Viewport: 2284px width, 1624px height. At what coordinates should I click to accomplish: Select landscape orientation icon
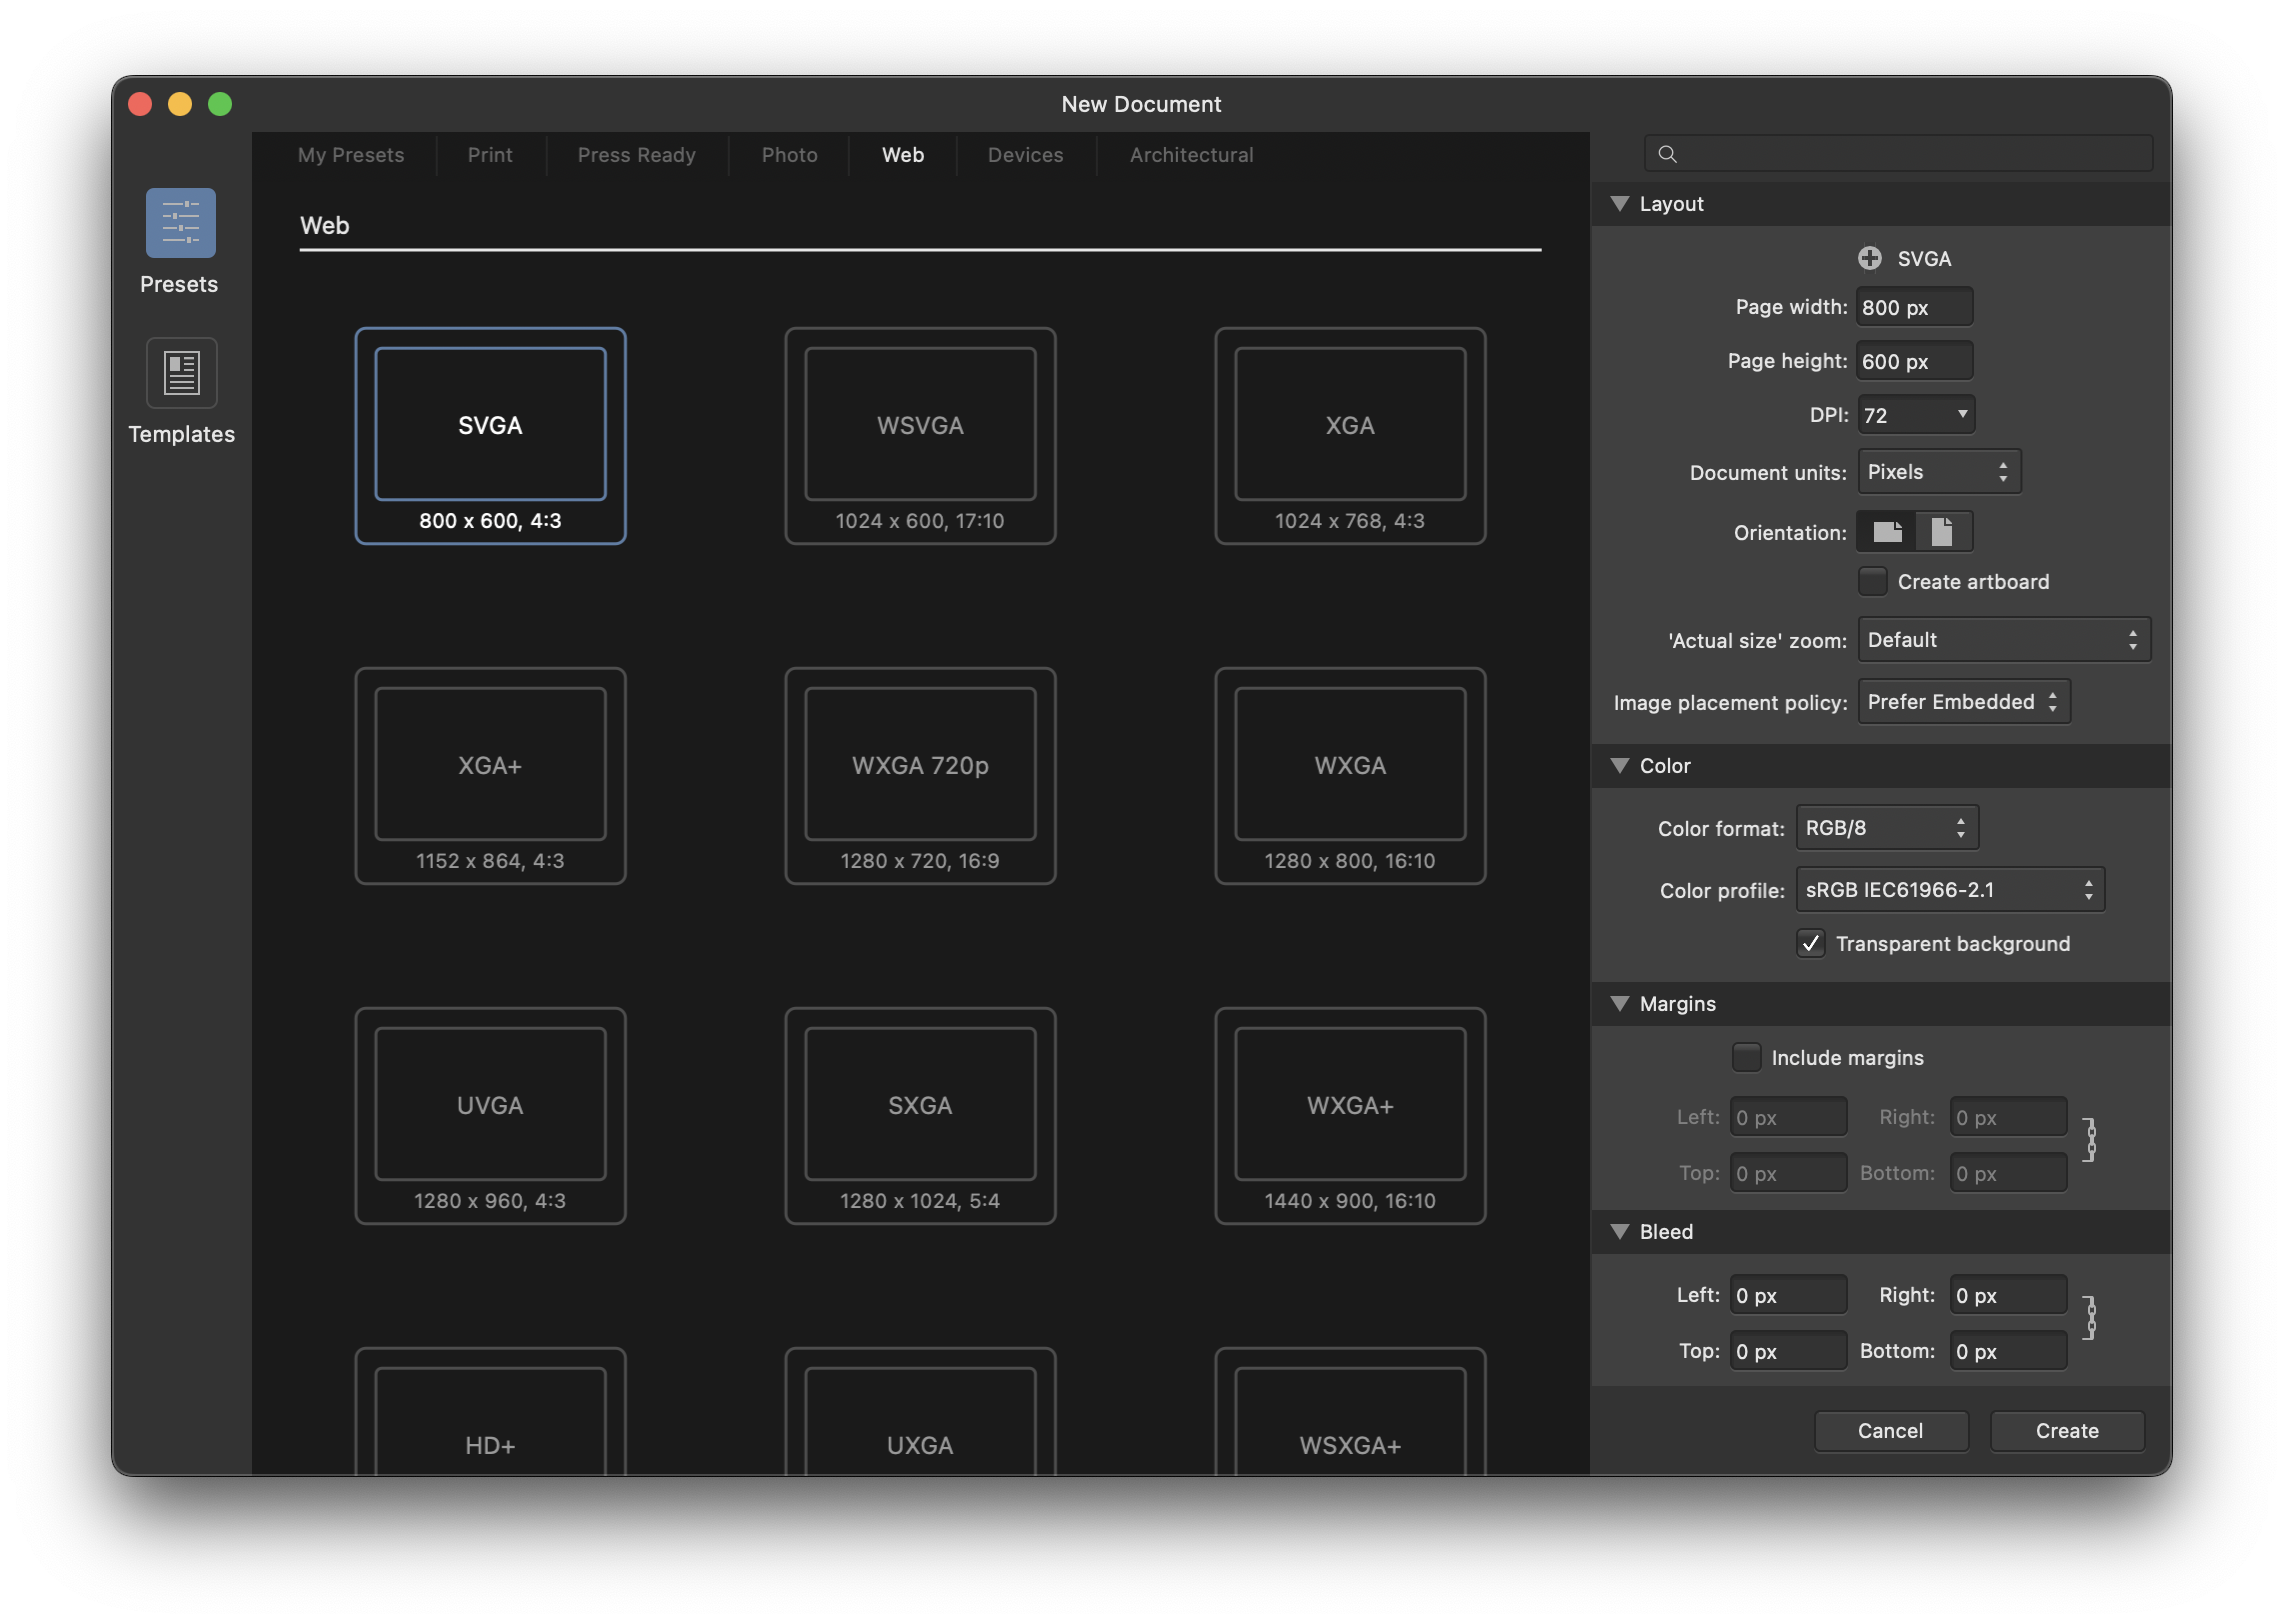click(1887, 531)
